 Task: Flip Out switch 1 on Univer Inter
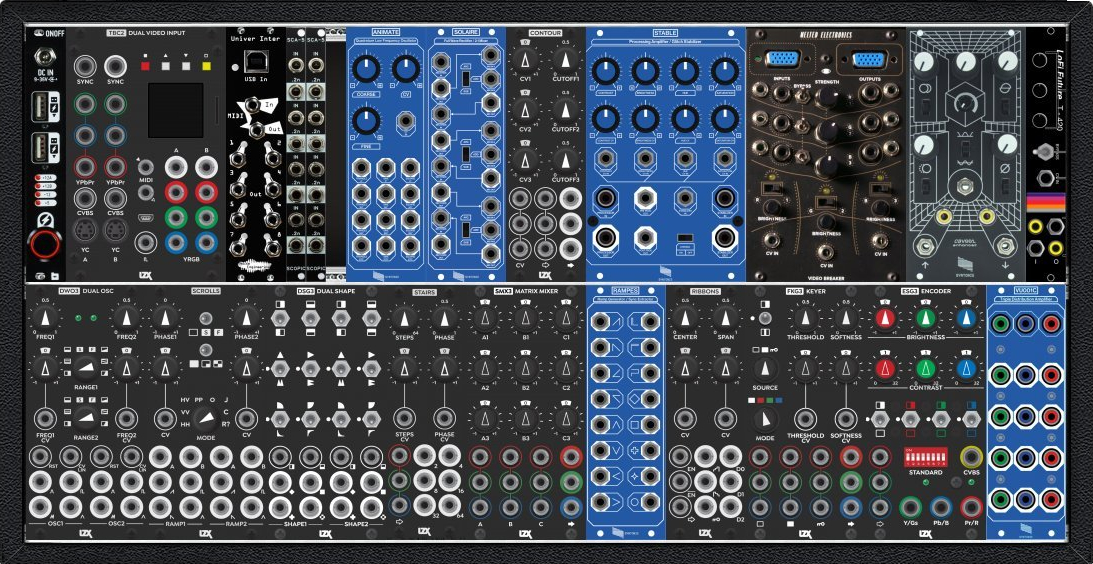pos(238,158)
